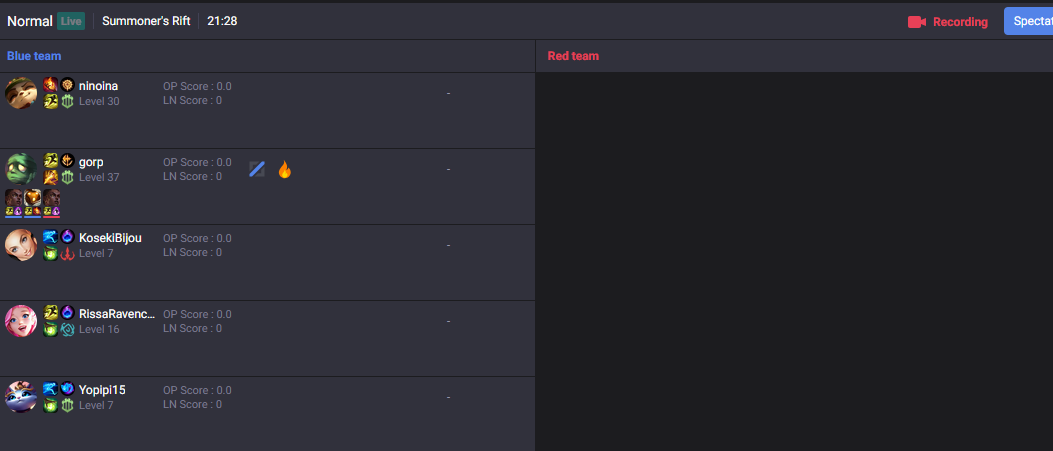The height and width of the screenshot is (451, 1053).
Task: Click gorp's Amumu champion portrait
Action: [21, 169]
